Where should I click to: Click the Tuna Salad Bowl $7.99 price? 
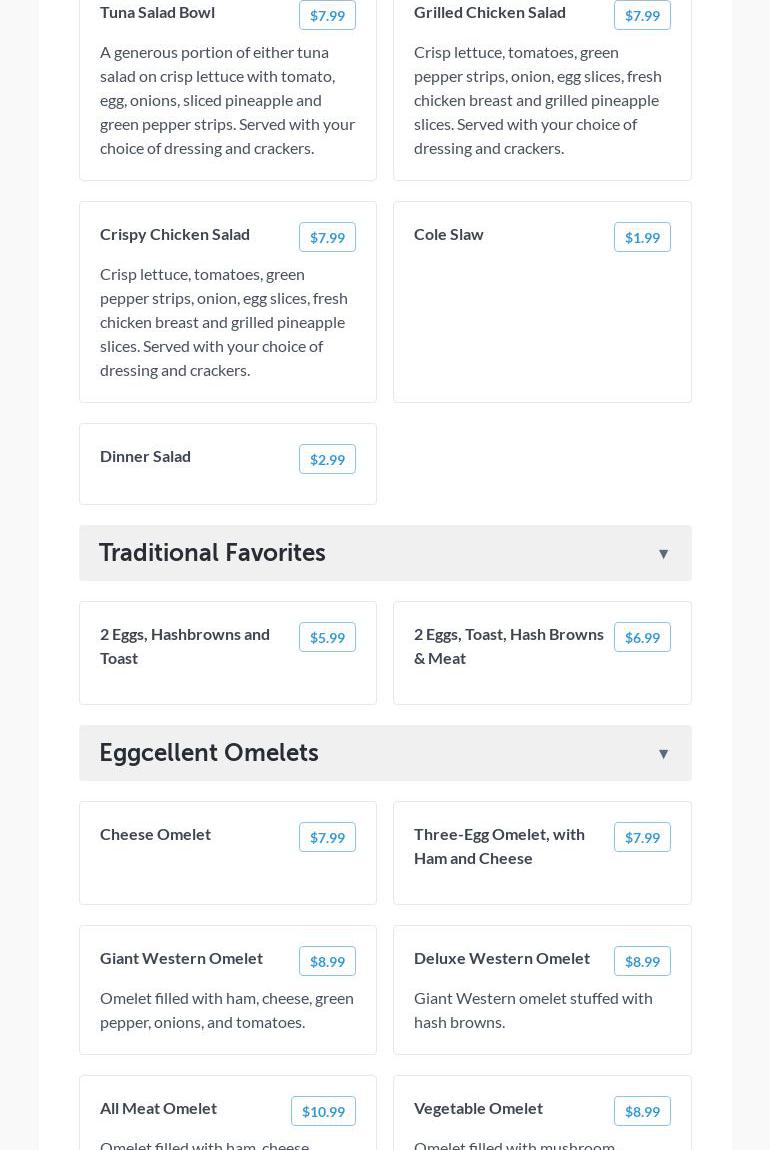point(327,15)
